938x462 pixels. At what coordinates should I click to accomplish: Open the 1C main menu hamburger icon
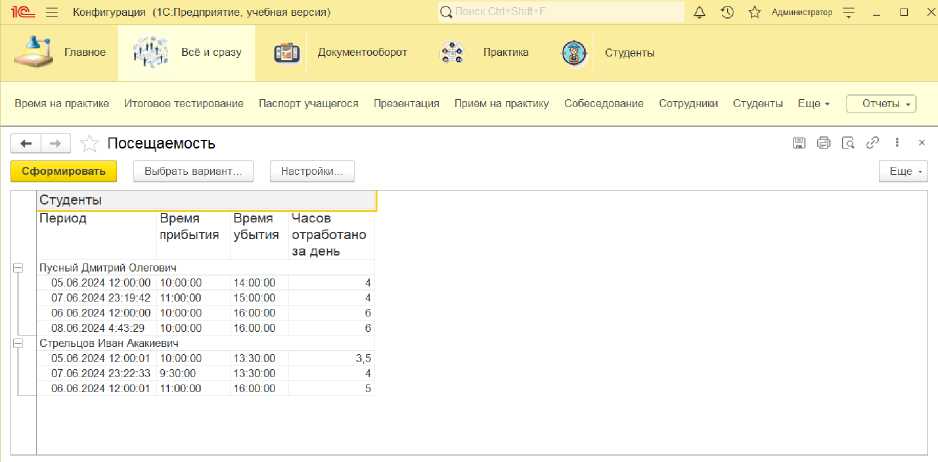(x=52, y=12)
